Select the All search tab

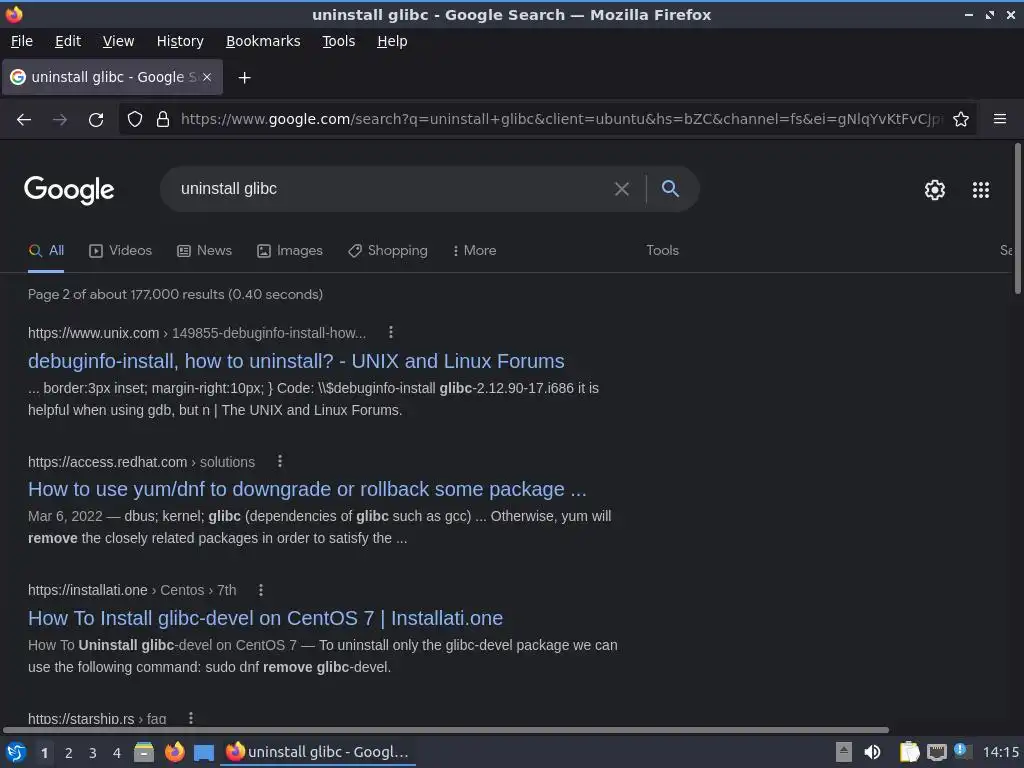[x=46, y=251]
